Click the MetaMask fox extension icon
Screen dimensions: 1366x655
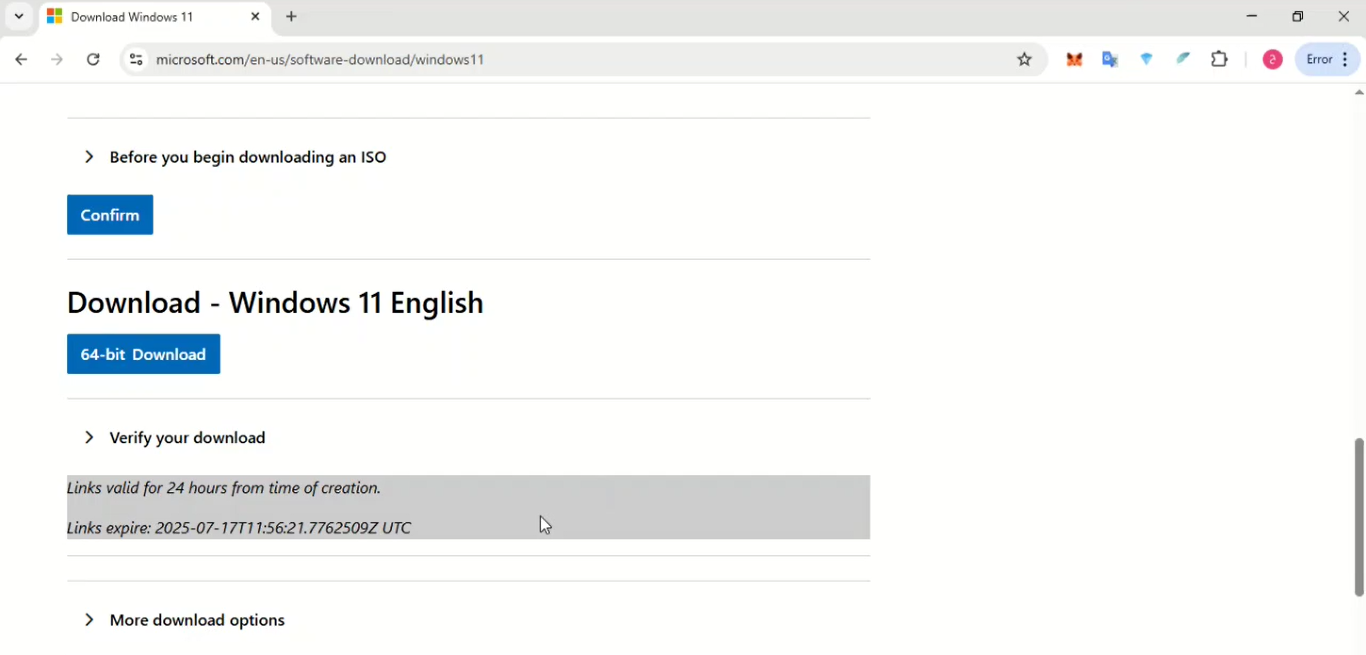[1074, 60]
